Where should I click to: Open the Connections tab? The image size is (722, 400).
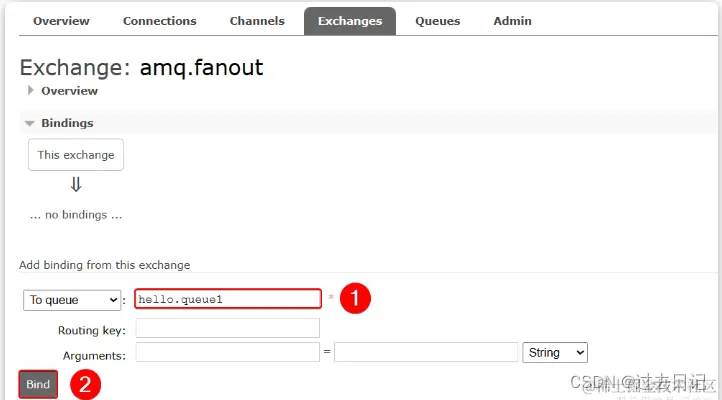pos(159,21)
